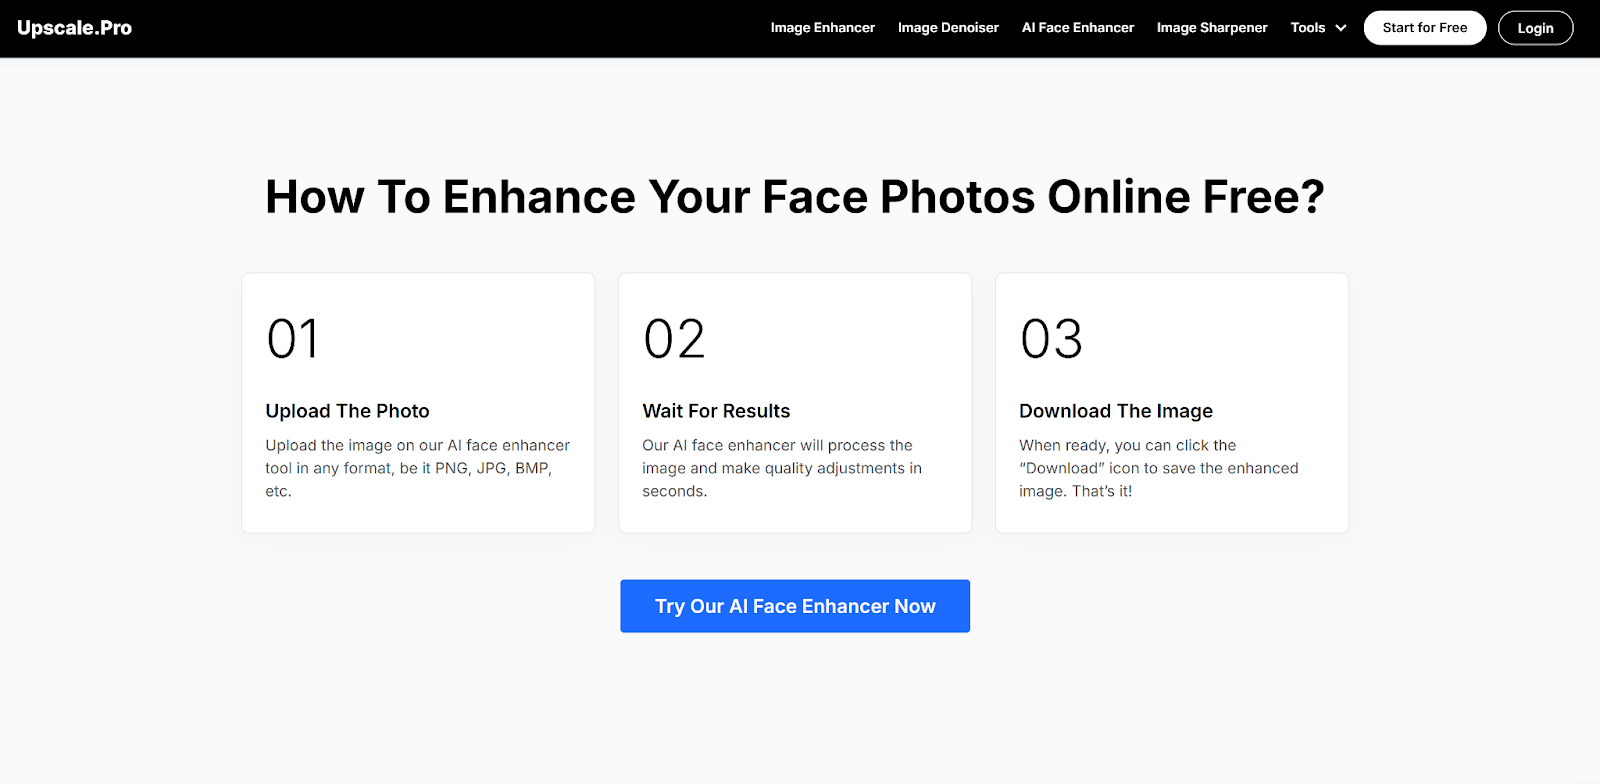This screenshot has width=1600, height=784.
Task: Click the How To Enhance heading
Action: pyautogui.click(x=795, y=197)
